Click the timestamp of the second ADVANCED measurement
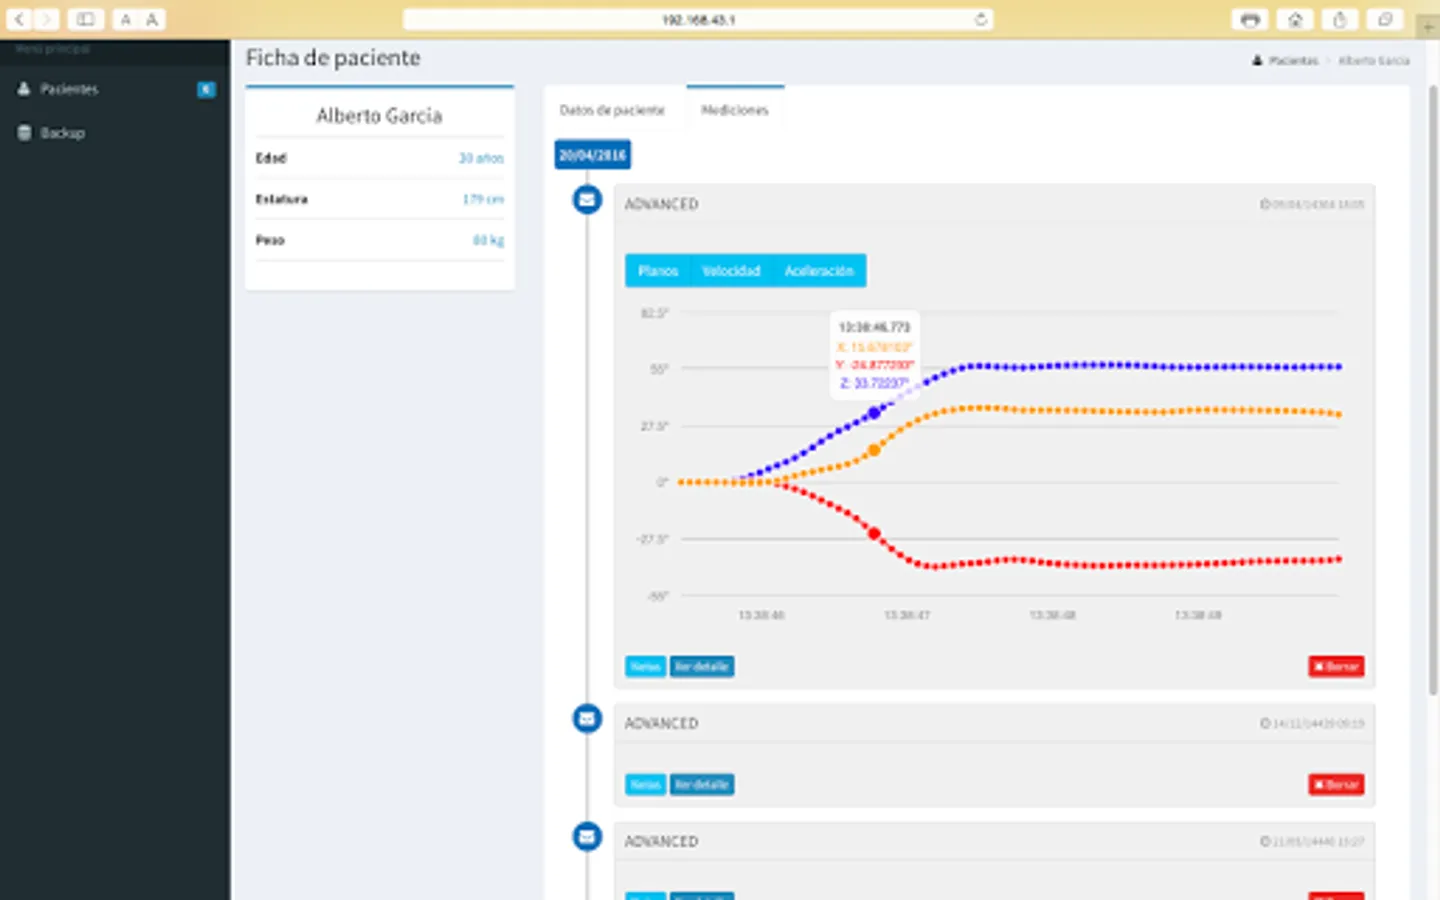 point(1312,723)
